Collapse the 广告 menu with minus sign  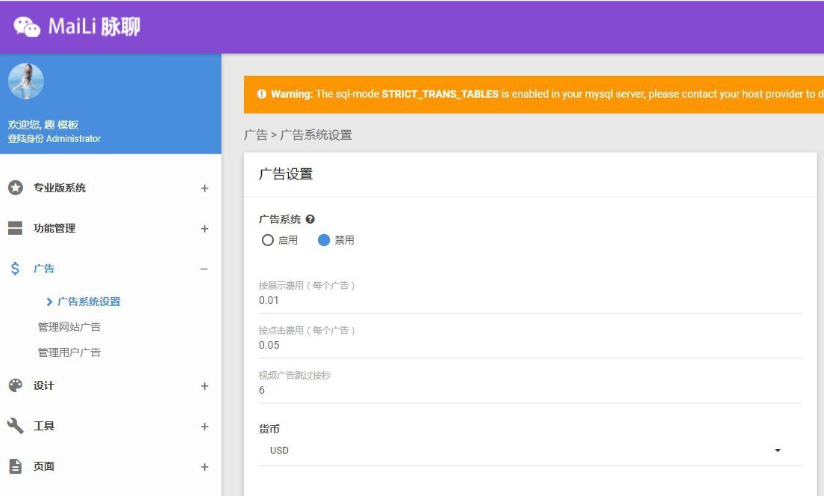coord(204,268)
